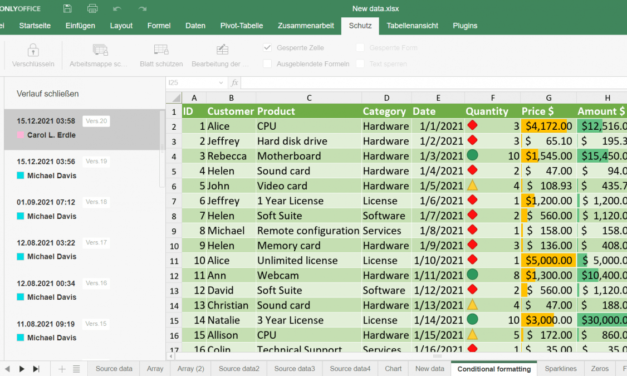
Task: Select version 20 by Carol L. Erdle
Action: [82, 129]
